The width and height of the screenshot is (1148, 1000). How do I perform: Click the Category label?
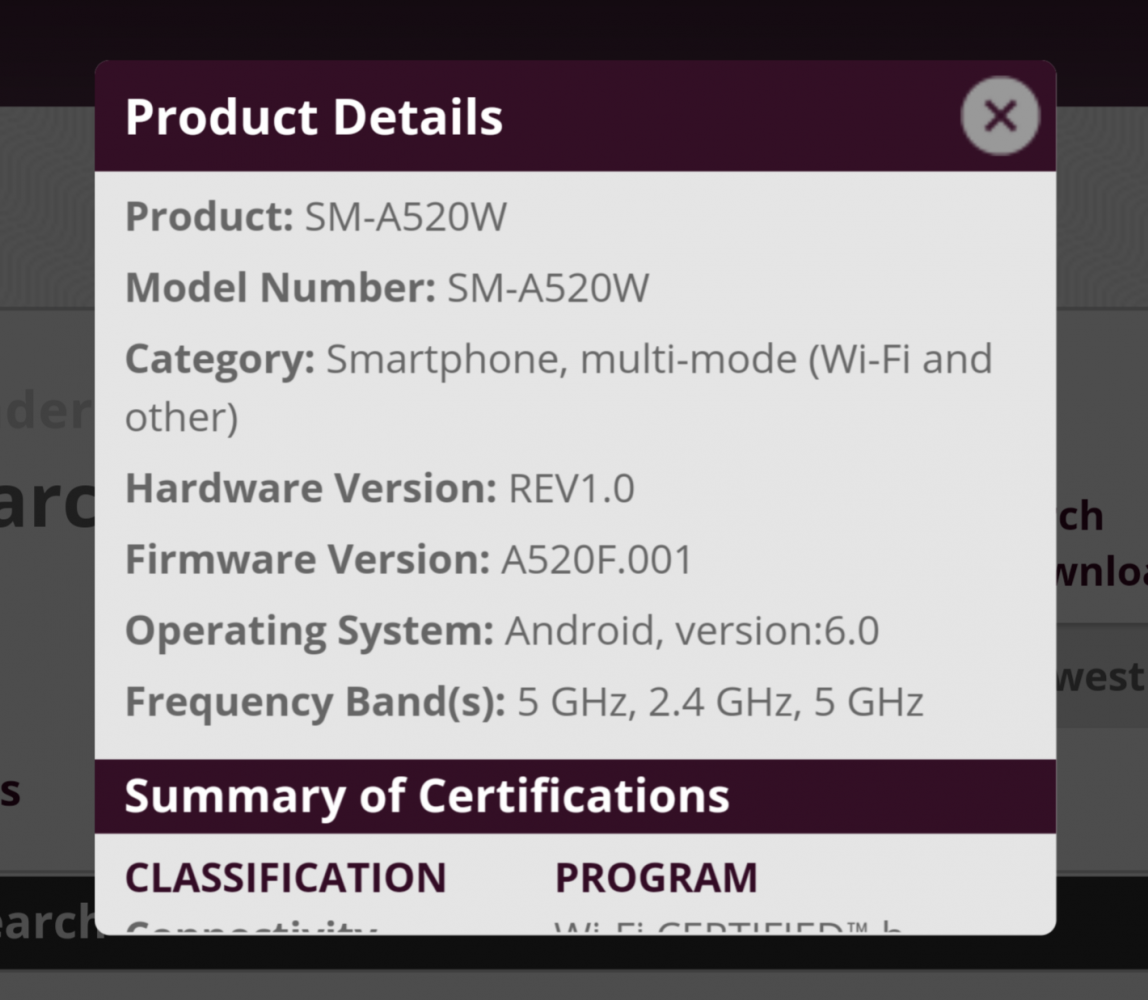point(220,359)
